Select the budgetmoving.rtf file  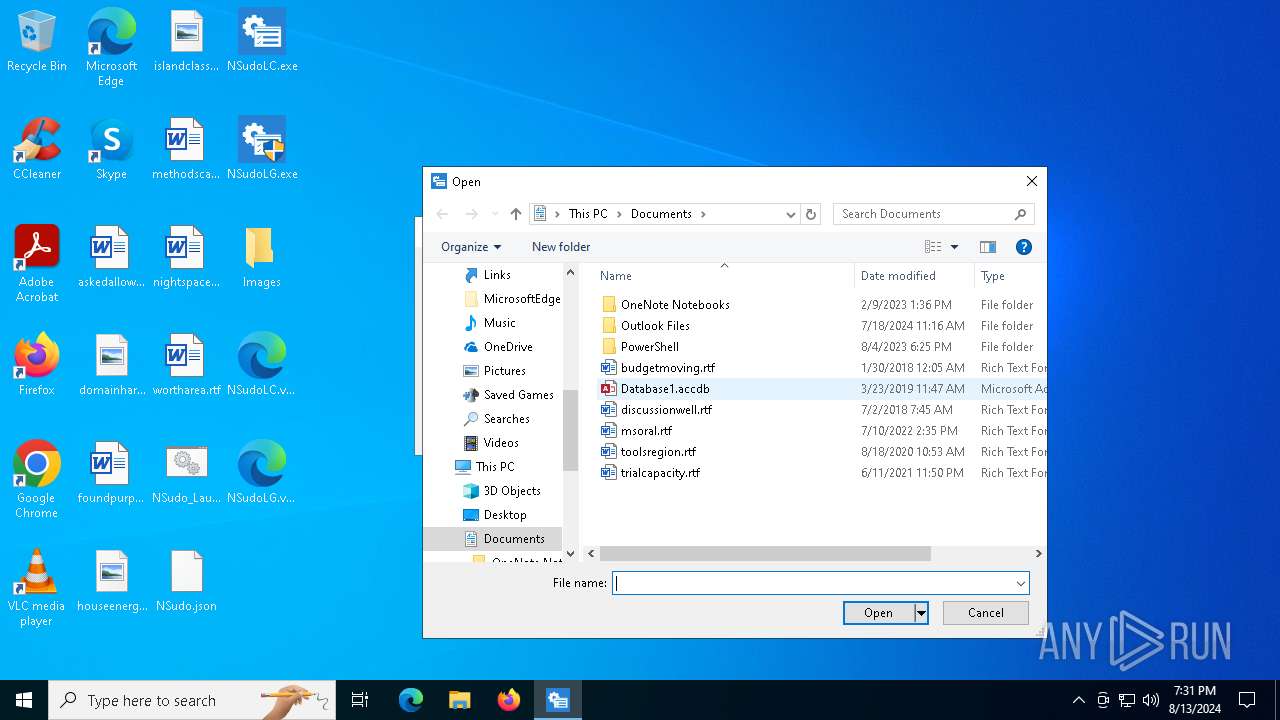(668, 368)
